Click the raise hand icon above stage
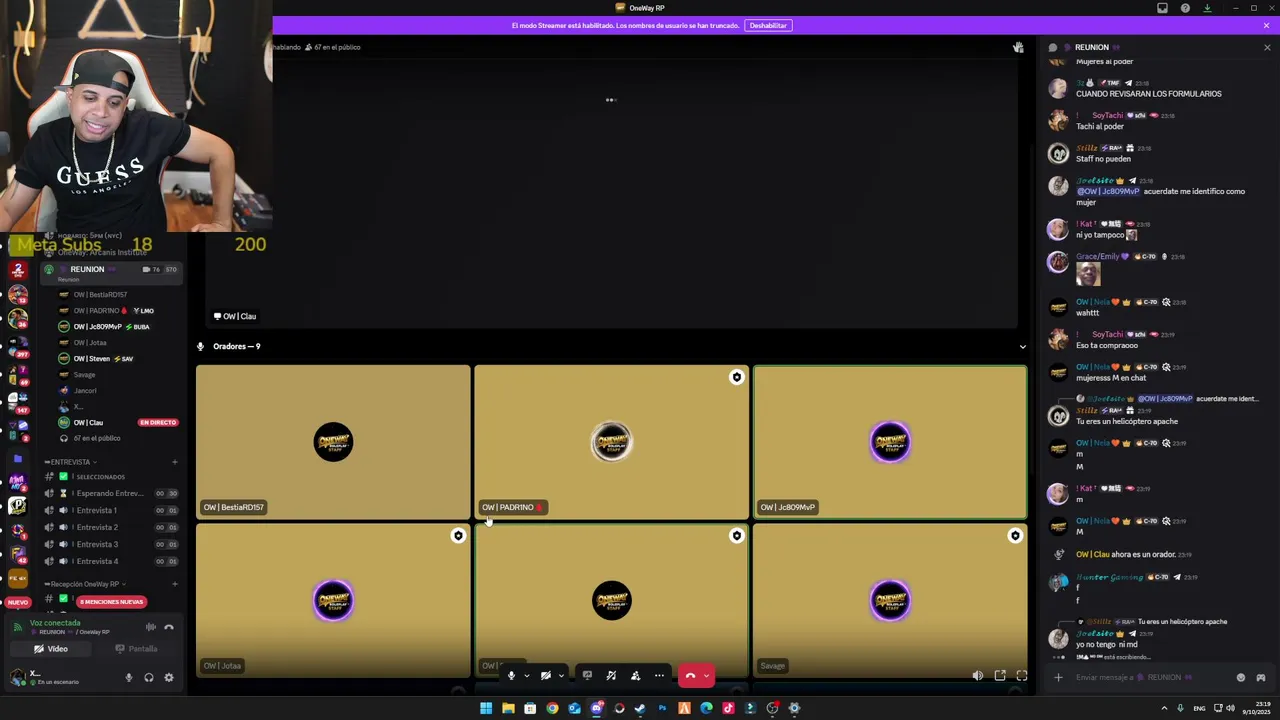1280x720 pixels. [1018, 47]
